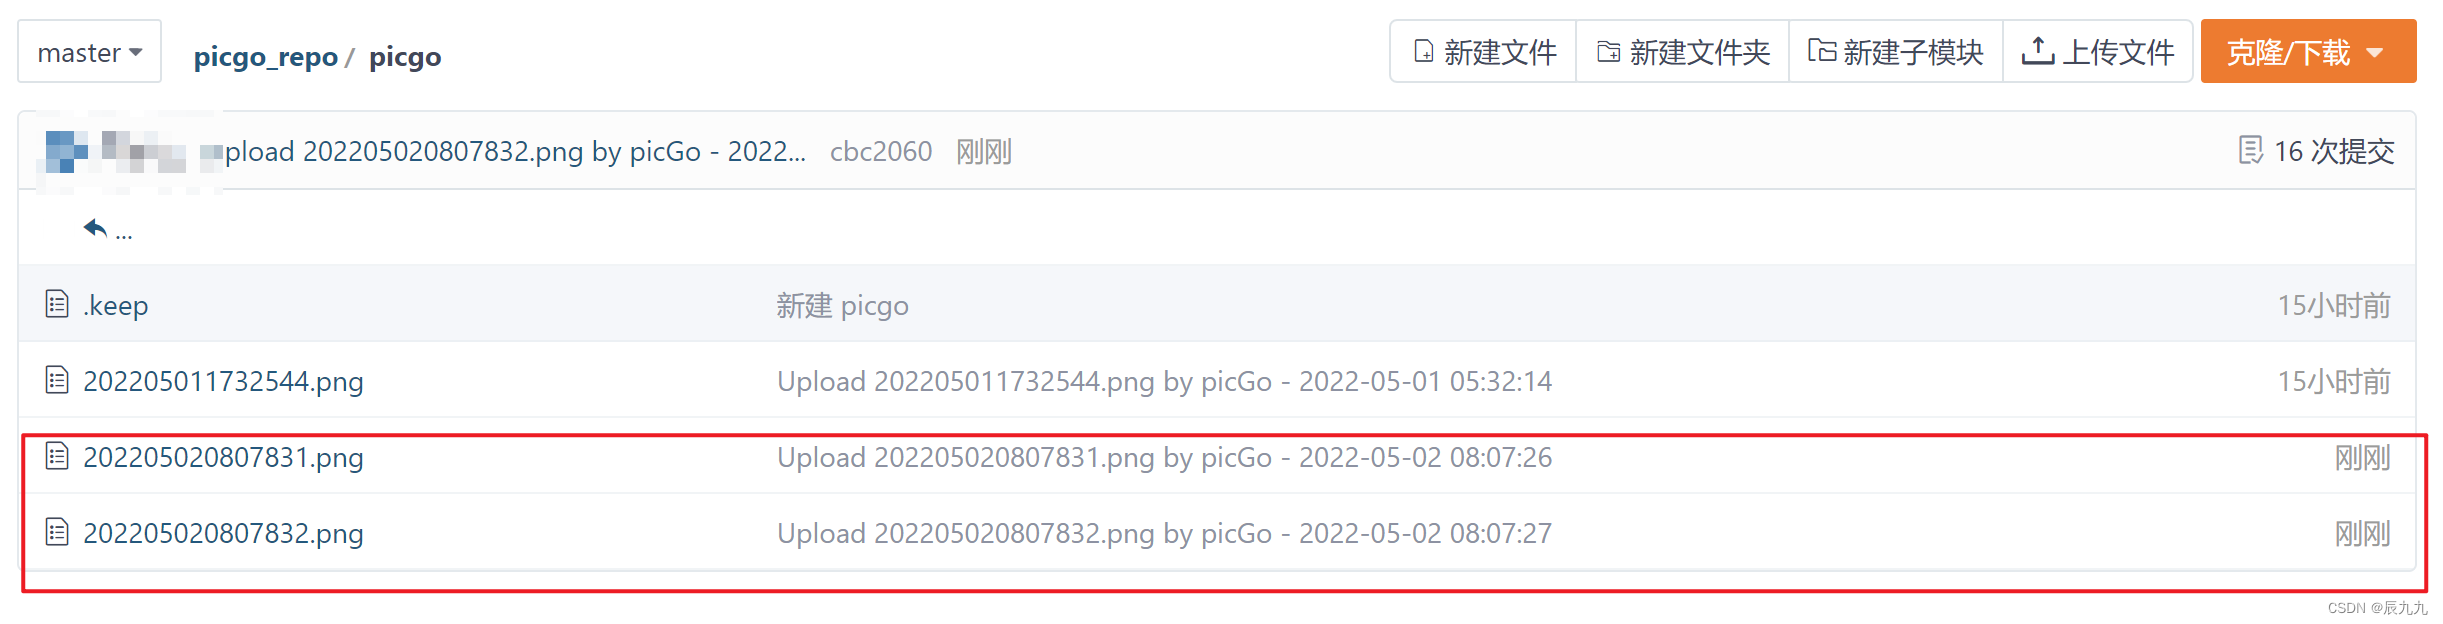This screenshot has width=2443, height=624.
Task: Open the master branch dropdown
Action: point(89,52)
